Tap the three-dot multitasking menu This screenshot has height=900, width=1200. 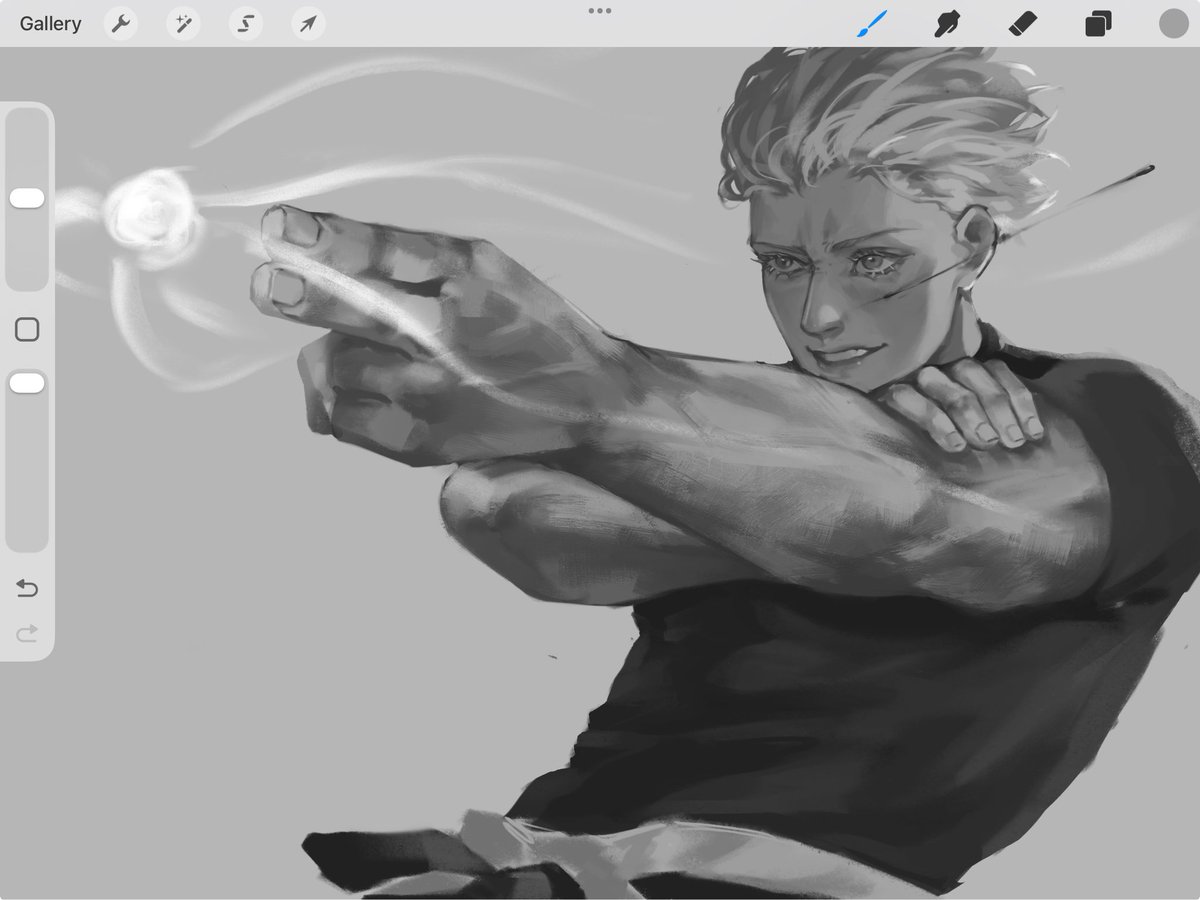[x=600, y=11]
